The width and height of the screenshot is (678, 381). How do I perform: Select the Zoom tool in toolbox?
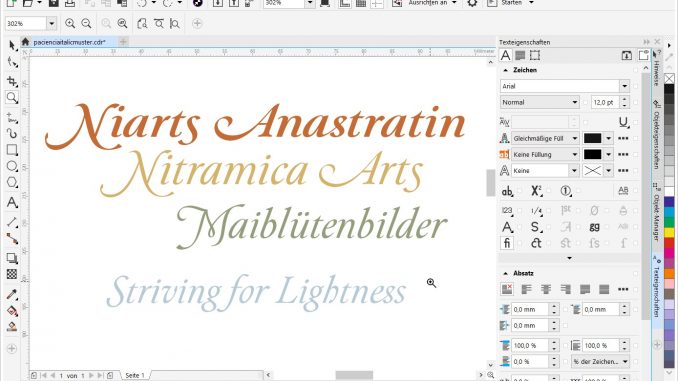pyautogui.click(x=12, y=98)
